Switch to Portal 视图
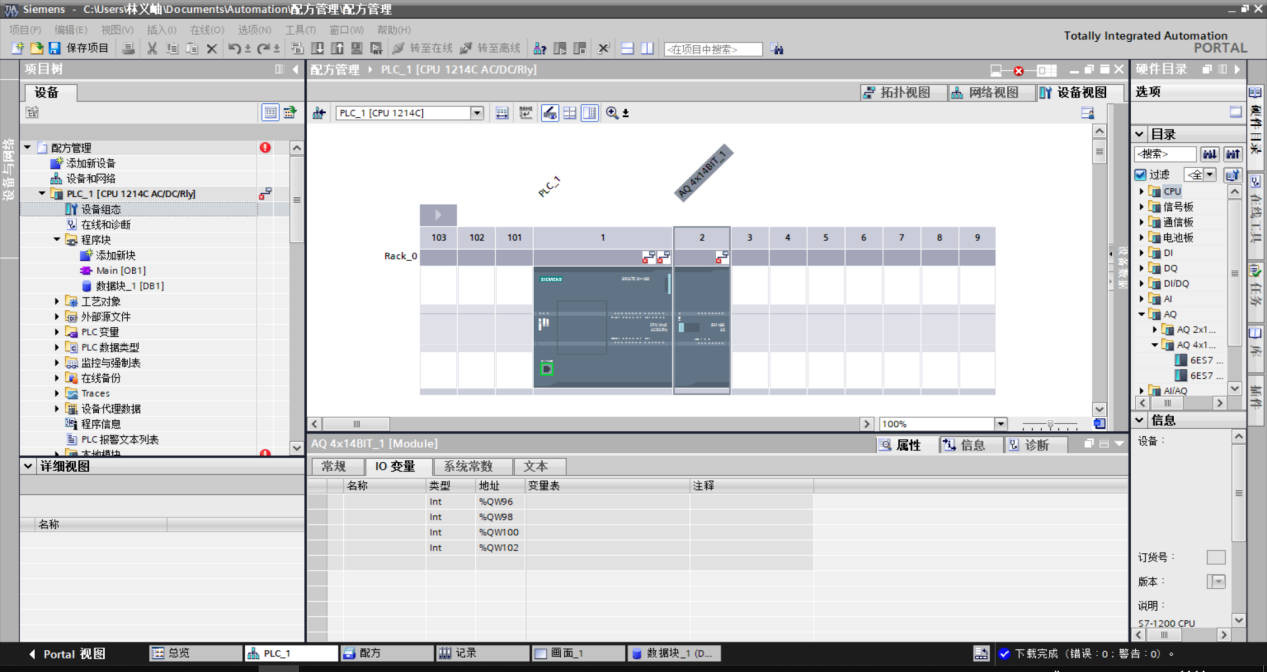 [66, 654]
